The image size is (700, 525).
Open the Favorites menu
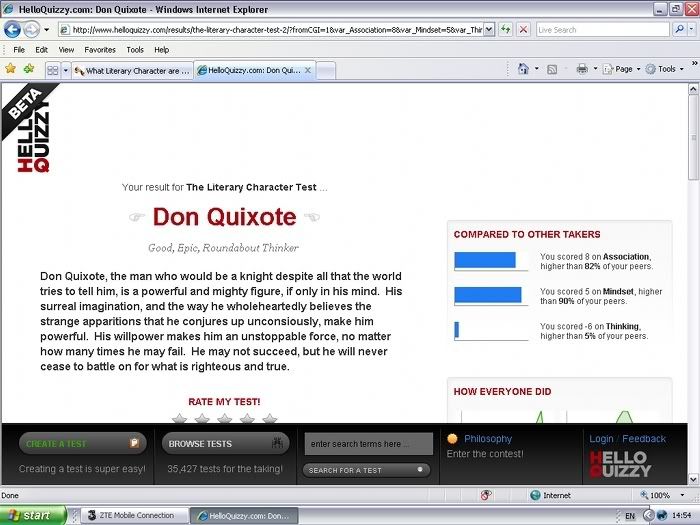click(100, 50)
